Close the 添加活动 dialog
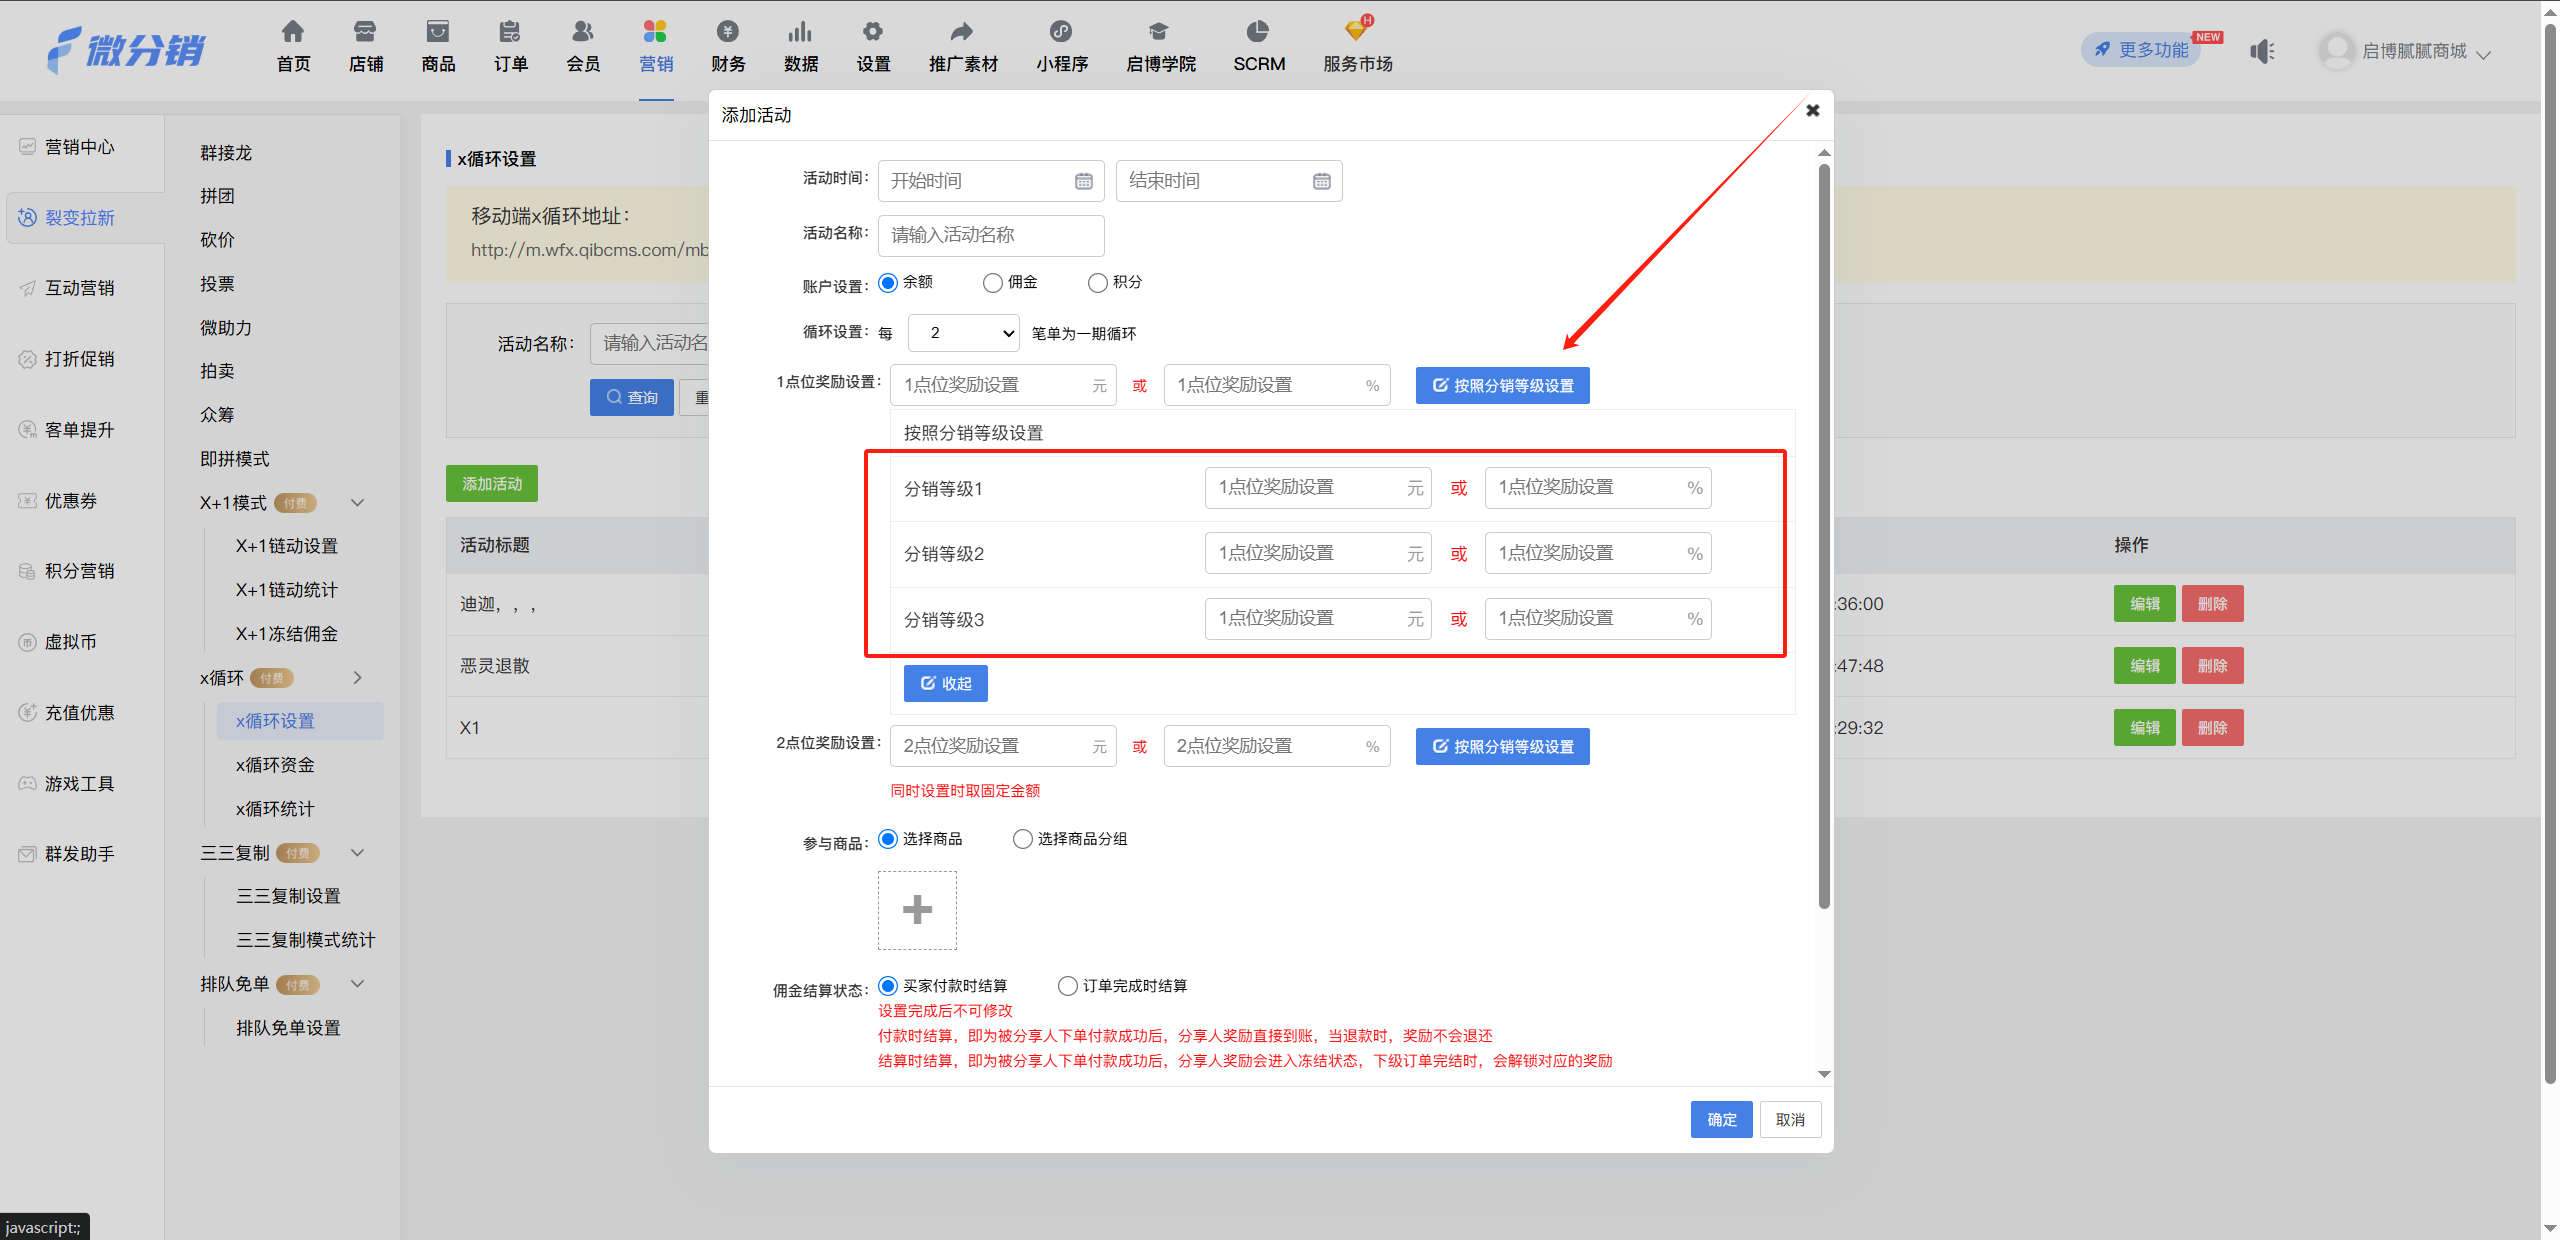Image resolution: width=2560 pixels, height=1240 pixels. [1813, 111]
